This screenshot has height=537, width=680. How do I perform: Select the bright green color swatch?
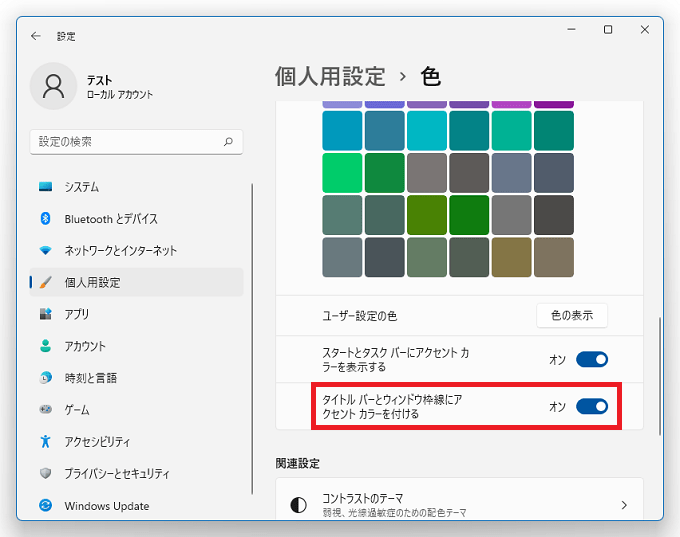pyautogui.click(x=342, y=173)
